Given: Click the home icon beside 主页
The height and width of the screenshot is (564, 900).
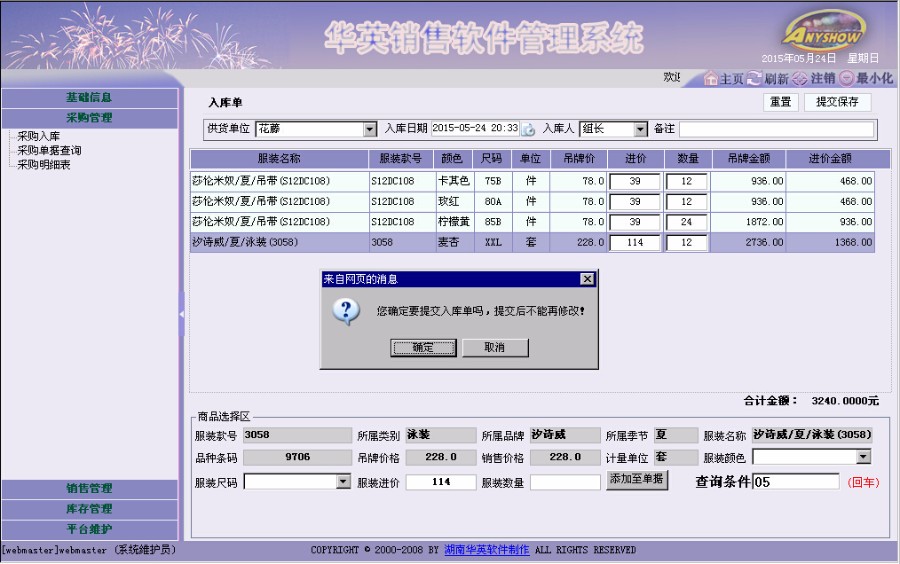Looking at the screenshot, I should tap(711, 79).
